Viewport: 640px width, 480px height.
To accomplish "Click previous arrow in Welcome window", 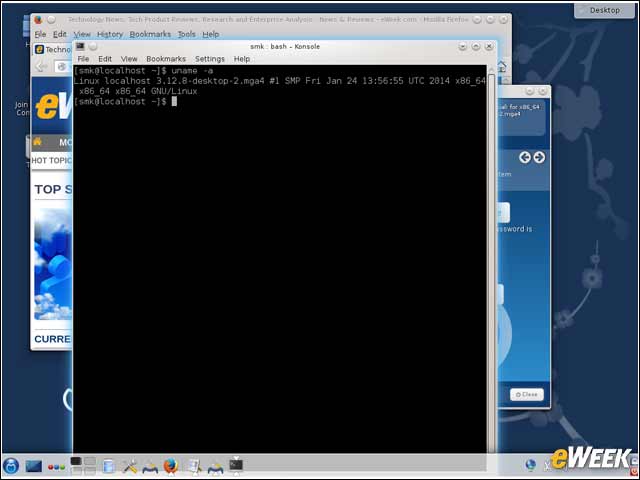I will [524, 157].
